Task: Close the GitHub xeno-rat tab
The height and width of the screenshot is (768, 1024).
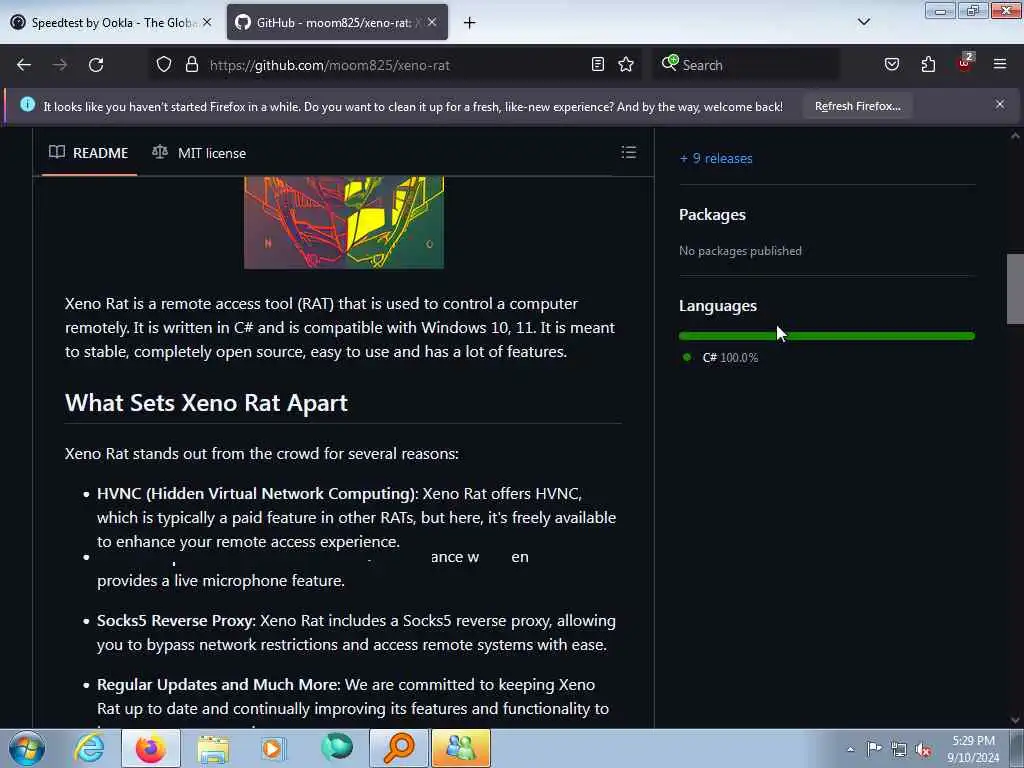Action: coord(432,22)
